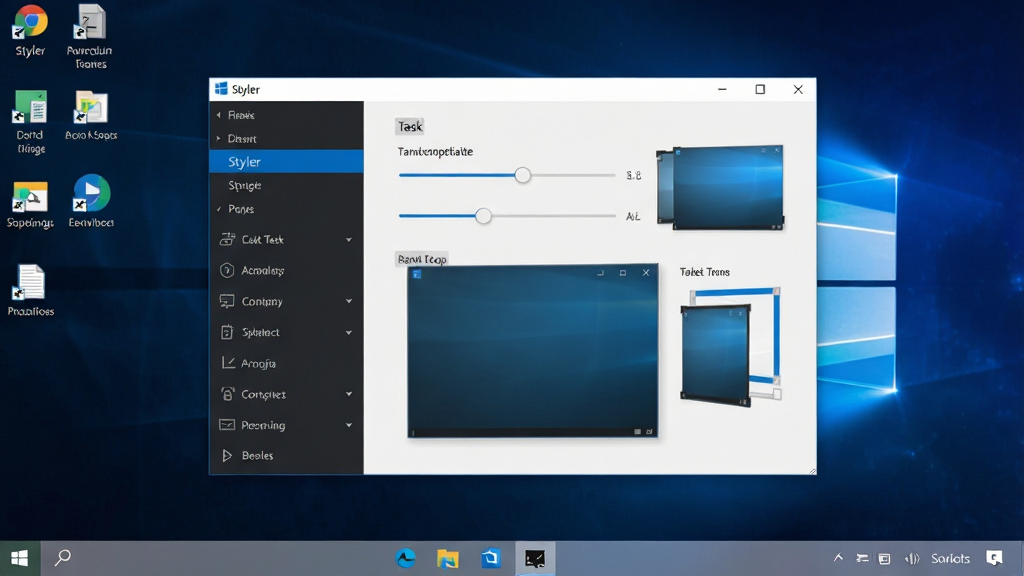The width and height of the screenshot is (1024, 576).
Task: Click the active Styler taskbar icon
Action: 535,558
